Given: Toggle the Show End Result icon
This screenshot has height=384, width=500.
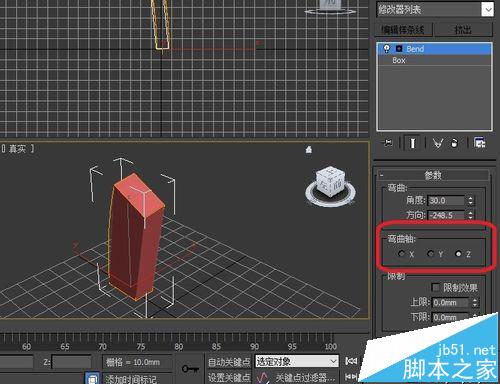Looking at the screenshot, I should point(413,143).
